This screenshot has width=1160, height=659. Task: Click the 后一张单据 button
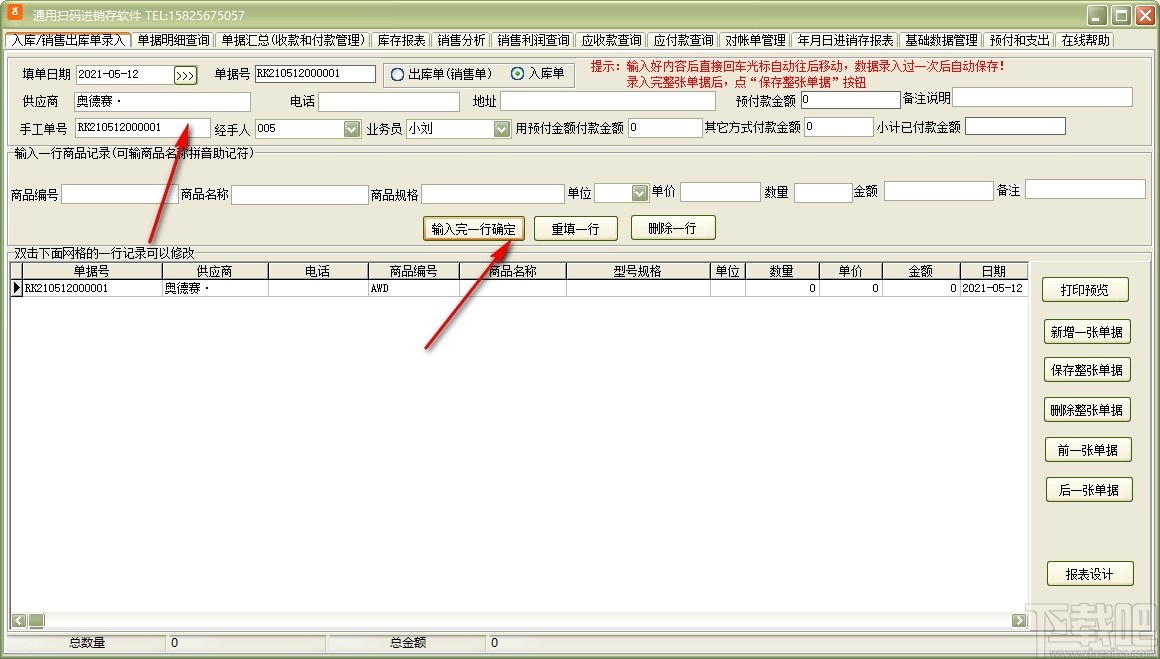[x=1088, y=489]
